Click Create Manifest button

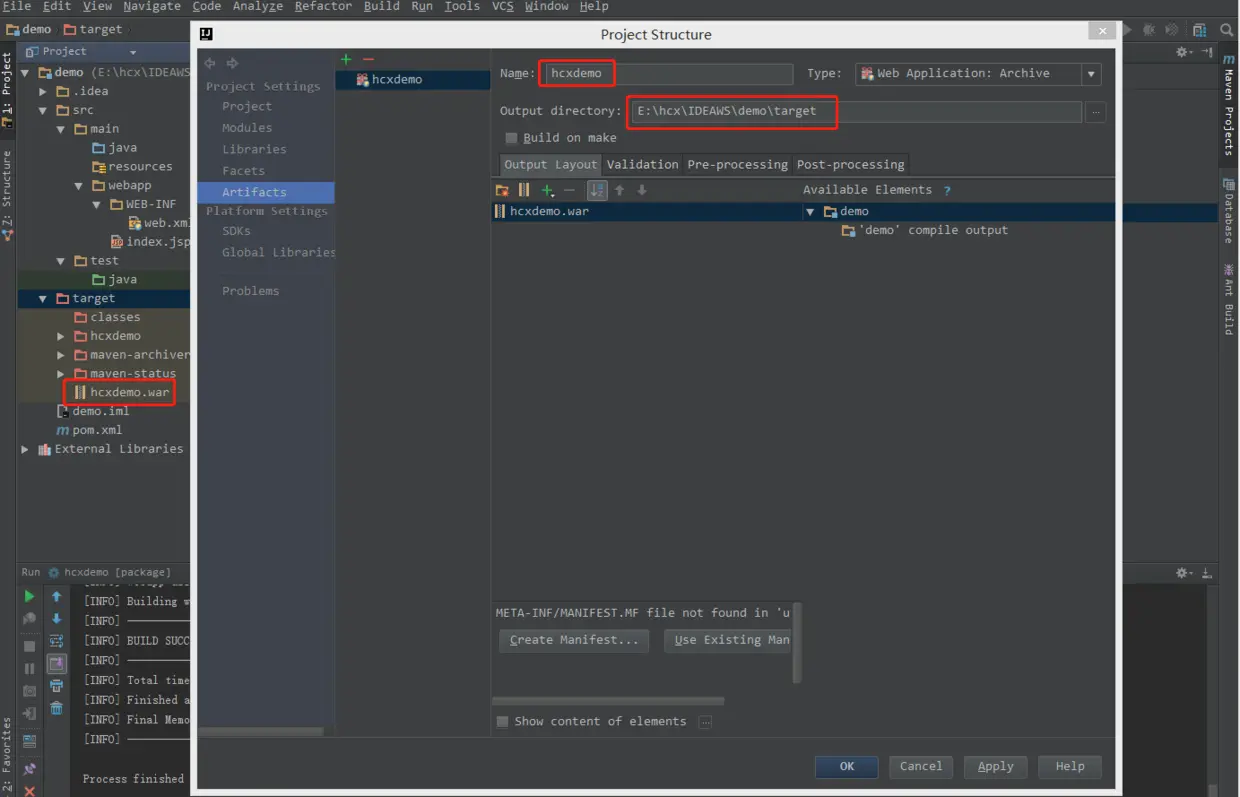click(x=574, y=641)
